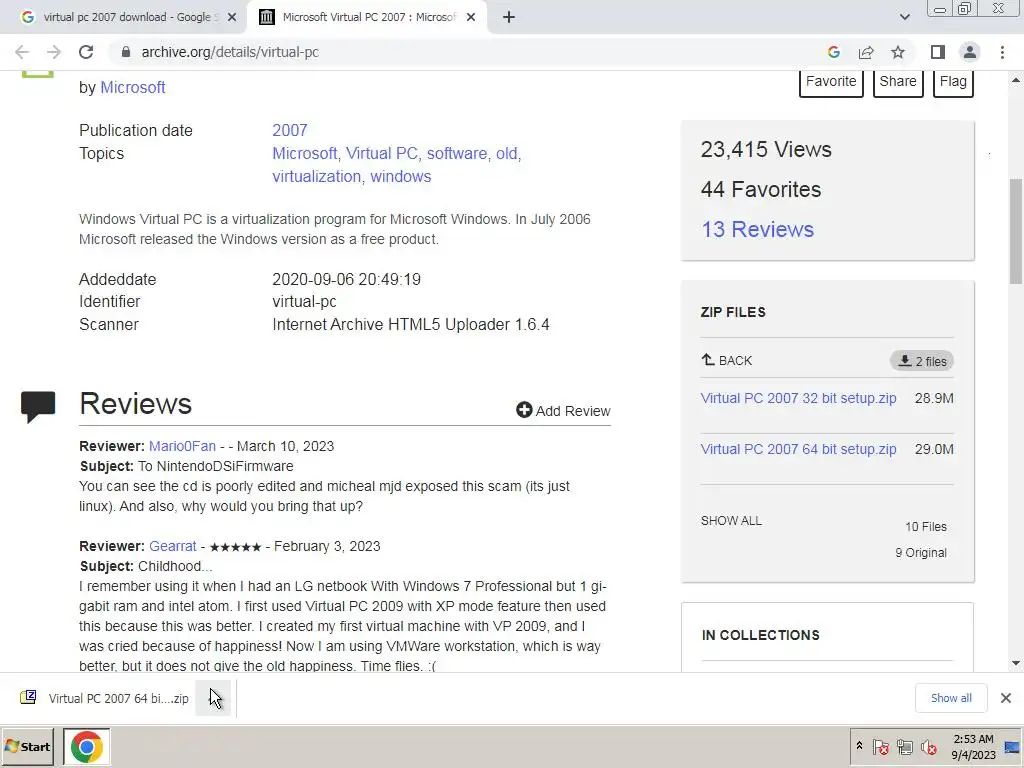
Task: Open Chrome's three-dot menu
Action: pos(1002,52)
